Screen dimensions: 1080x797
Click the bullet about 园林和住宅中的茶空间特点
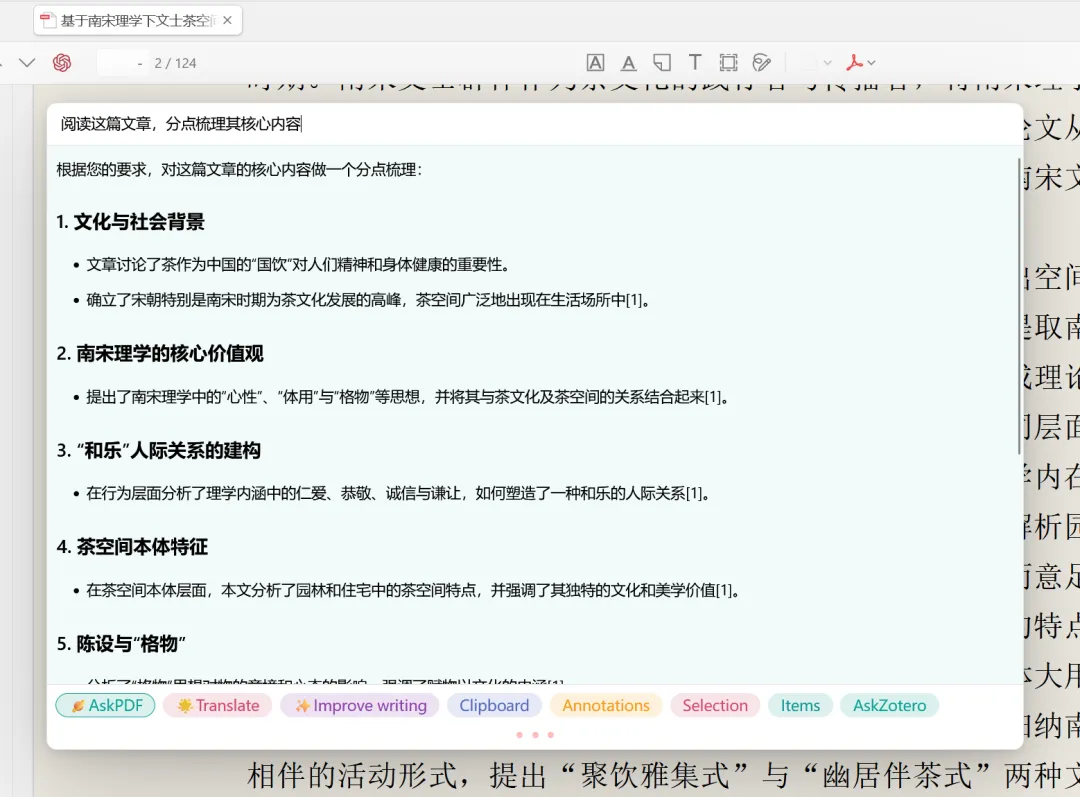[413, 590]
